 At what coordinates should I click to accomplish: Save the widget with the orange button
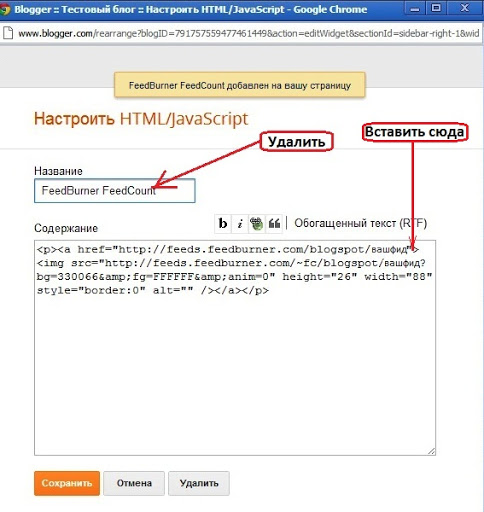(67, 483)
